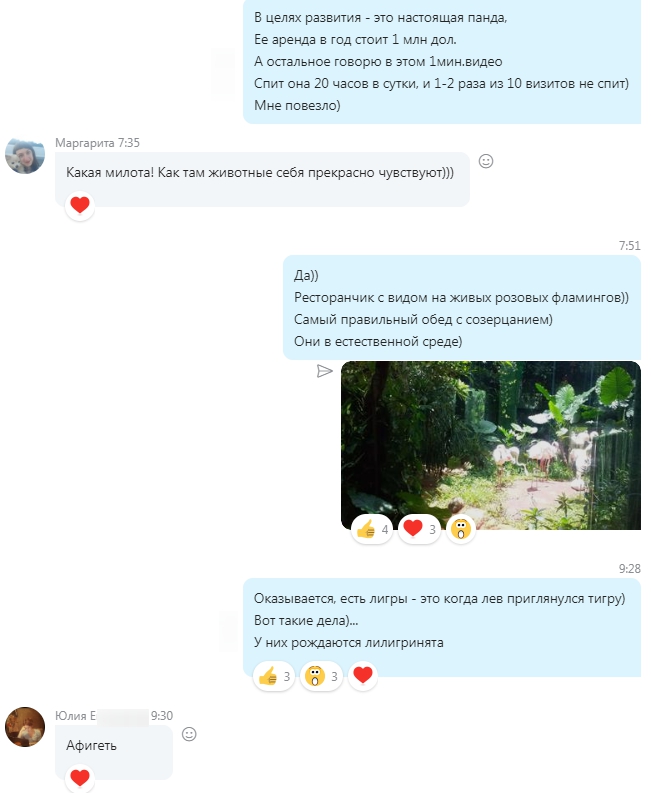This screenshot has width=651, height=793.
Task: Select the Афигеть message bubble
Action: pos(114,752)
